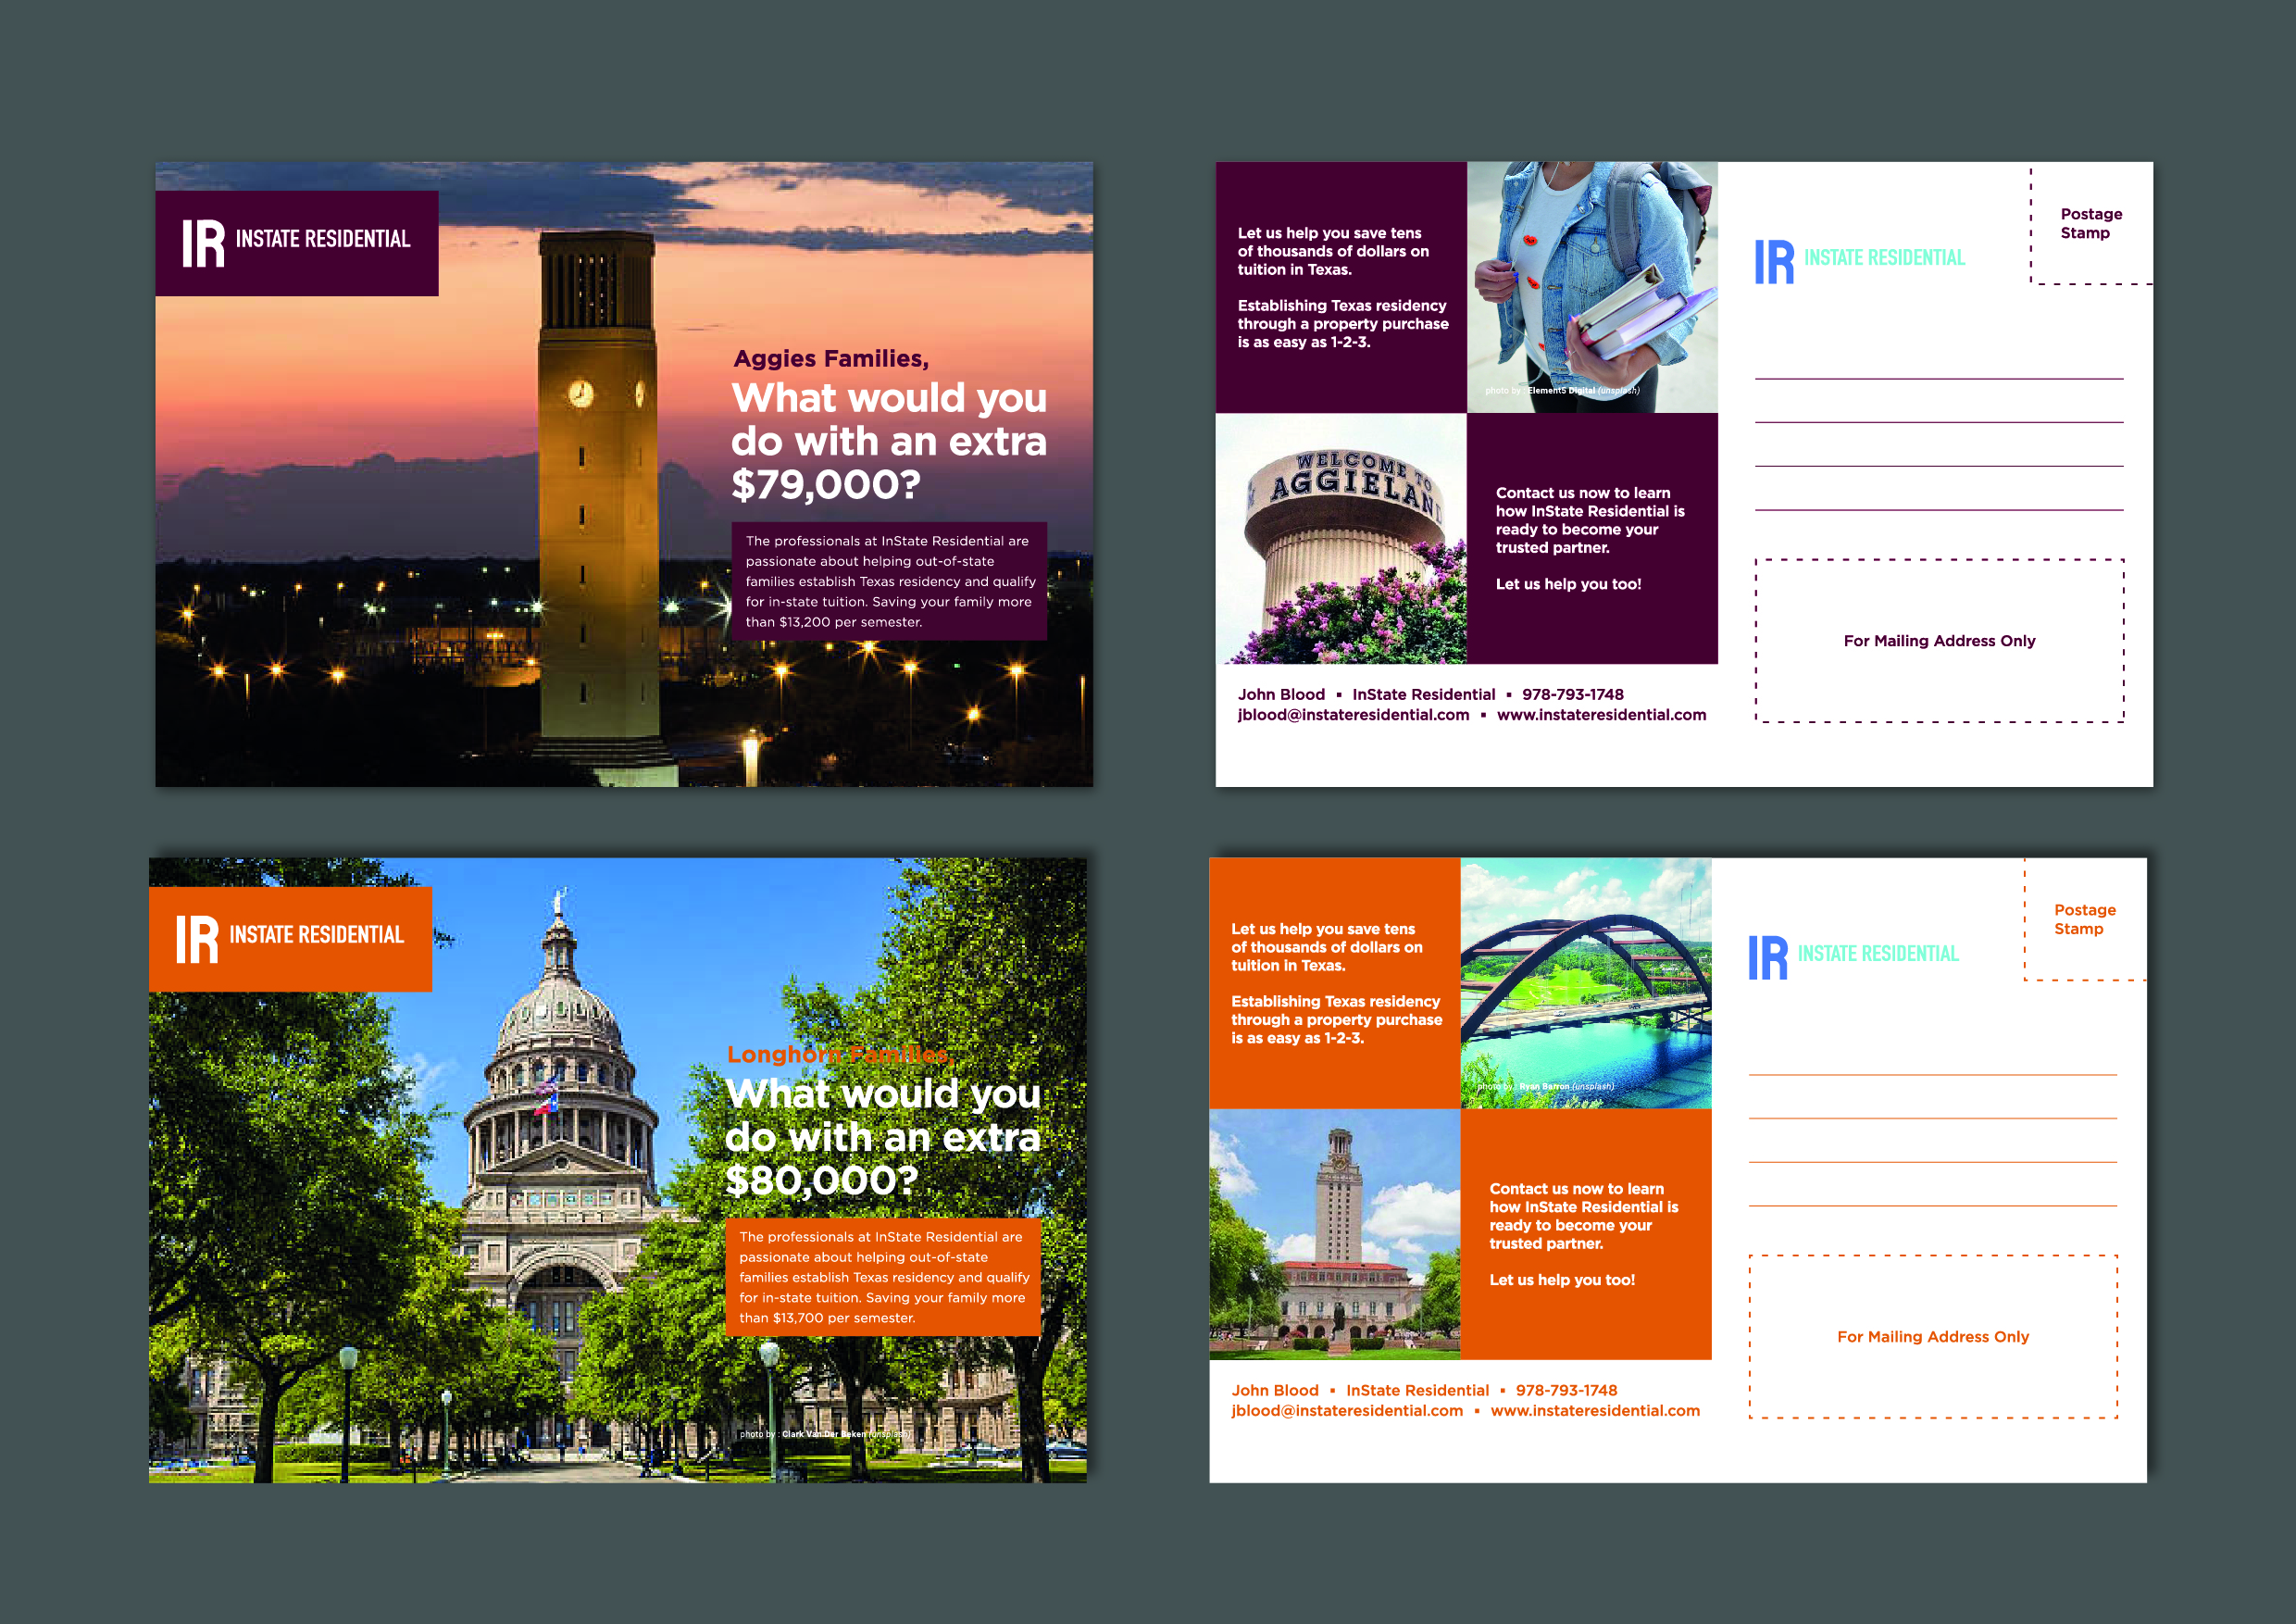Click the '$79,000?' headline text
The width and height of the screenshot is (2296, 1624).
pyautogui.click(x=826, y=485)
